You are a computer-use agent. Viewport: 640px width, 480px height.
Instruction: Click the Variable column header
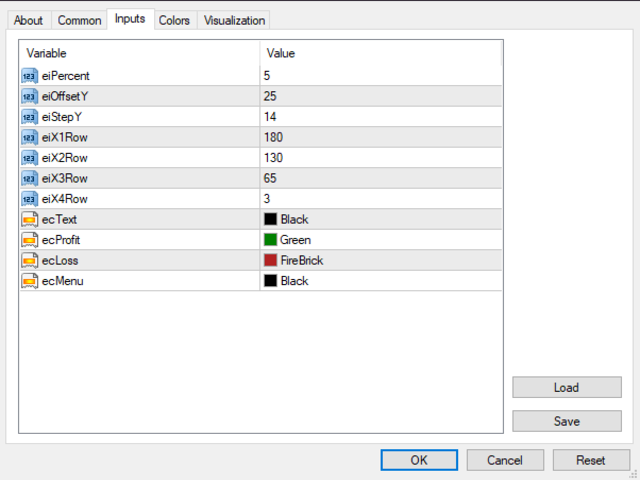pyautogui.click(x=140, y=53)
